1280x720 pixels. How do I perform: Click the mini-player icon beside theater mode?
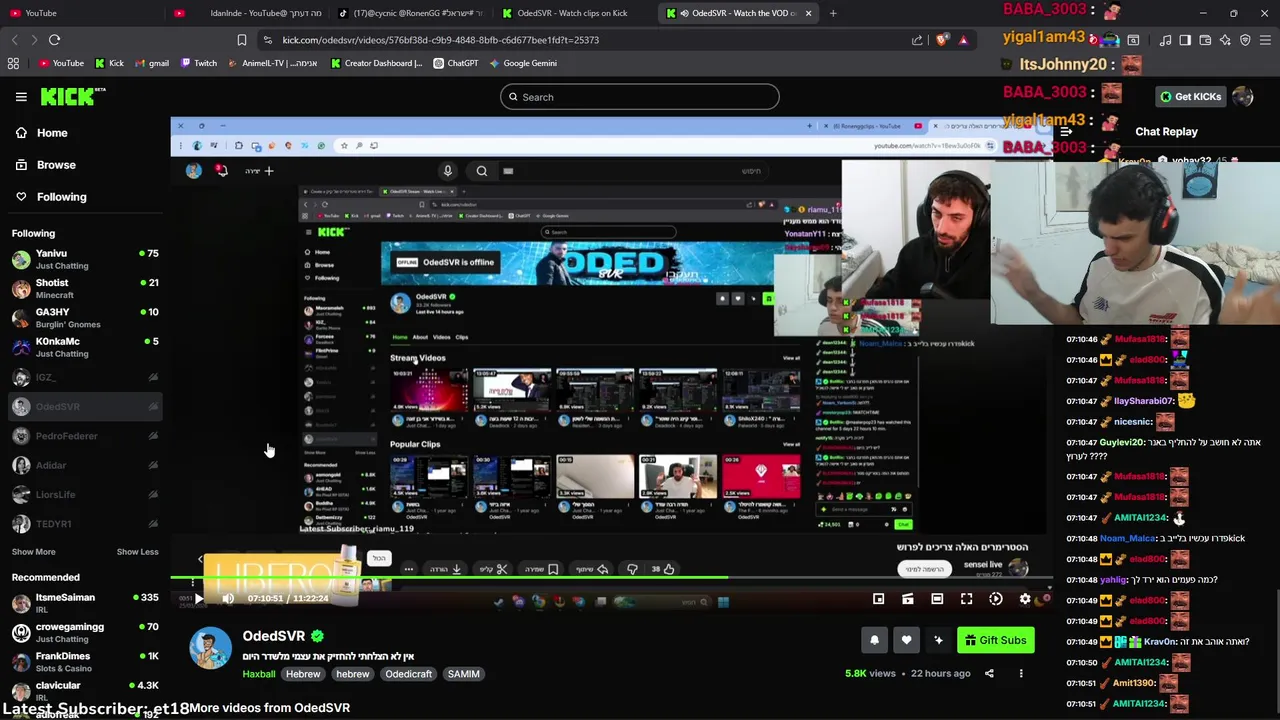907,599
